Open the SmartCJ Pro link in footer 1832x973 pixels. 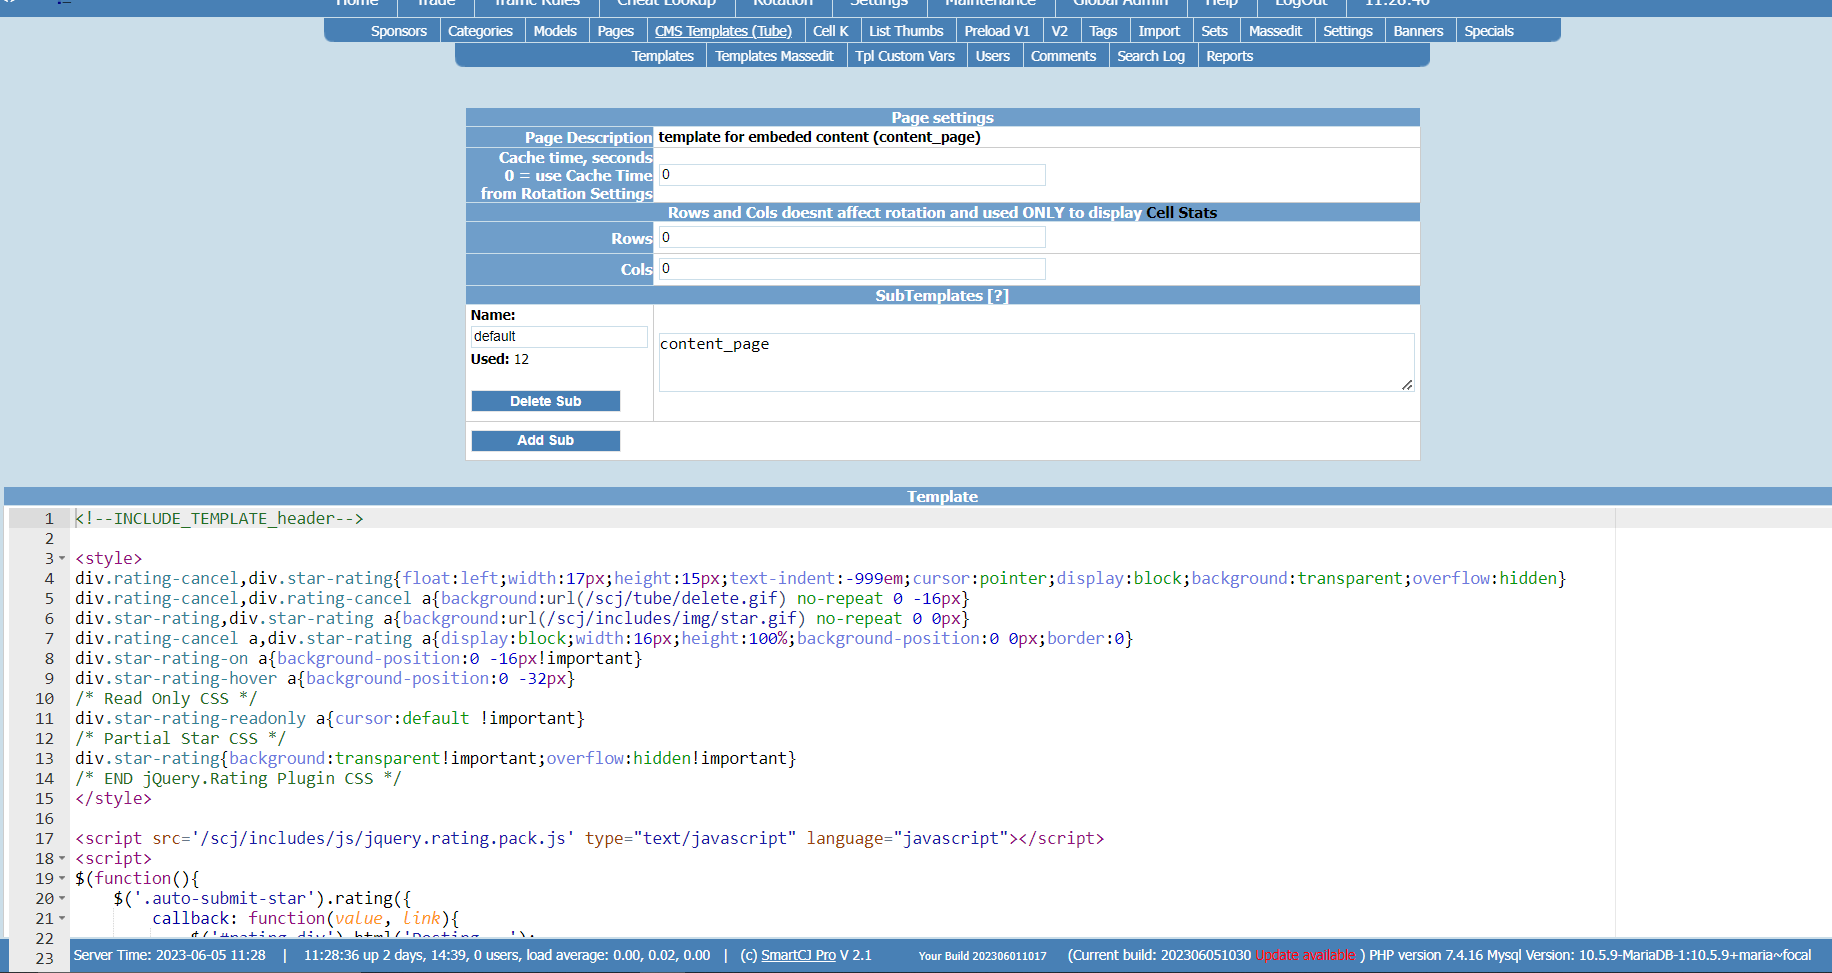tap(798, 955)
